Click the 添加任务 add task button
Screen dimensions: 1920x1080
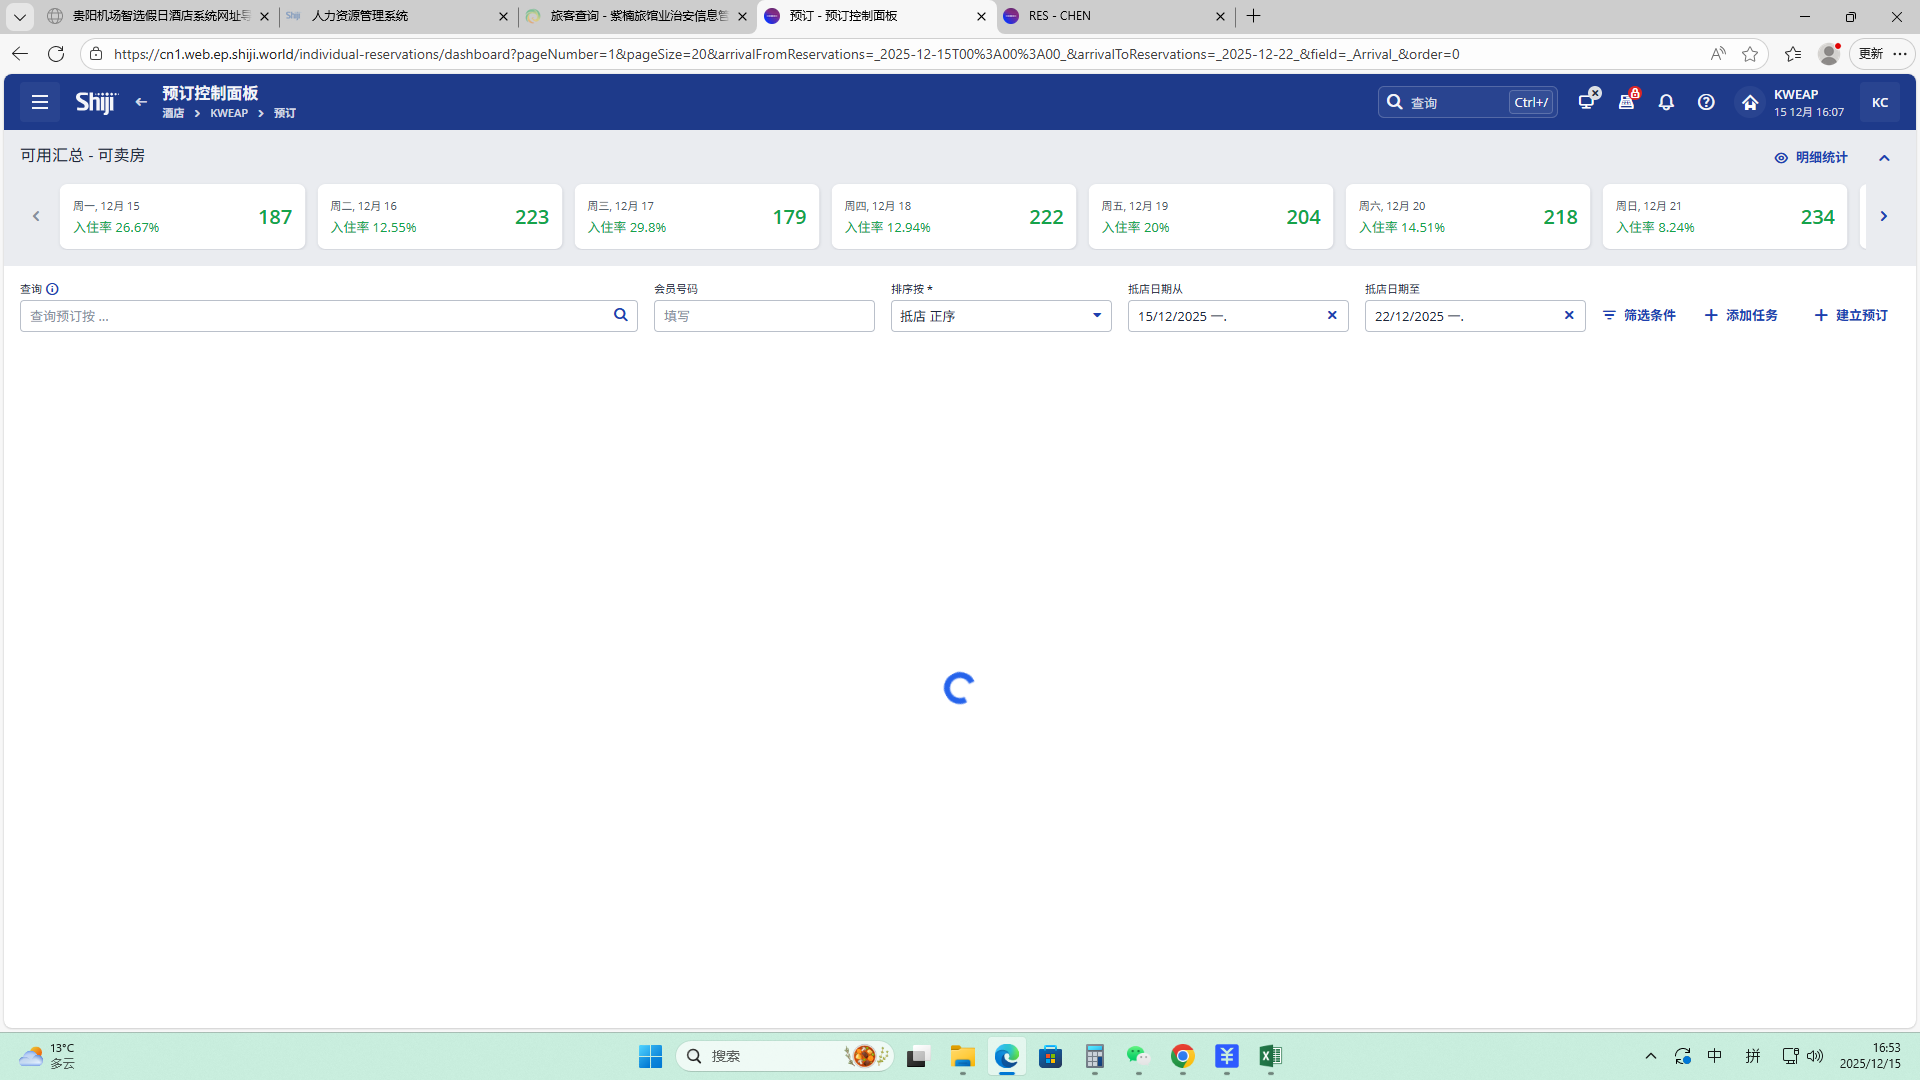(x=1741, y=315)
